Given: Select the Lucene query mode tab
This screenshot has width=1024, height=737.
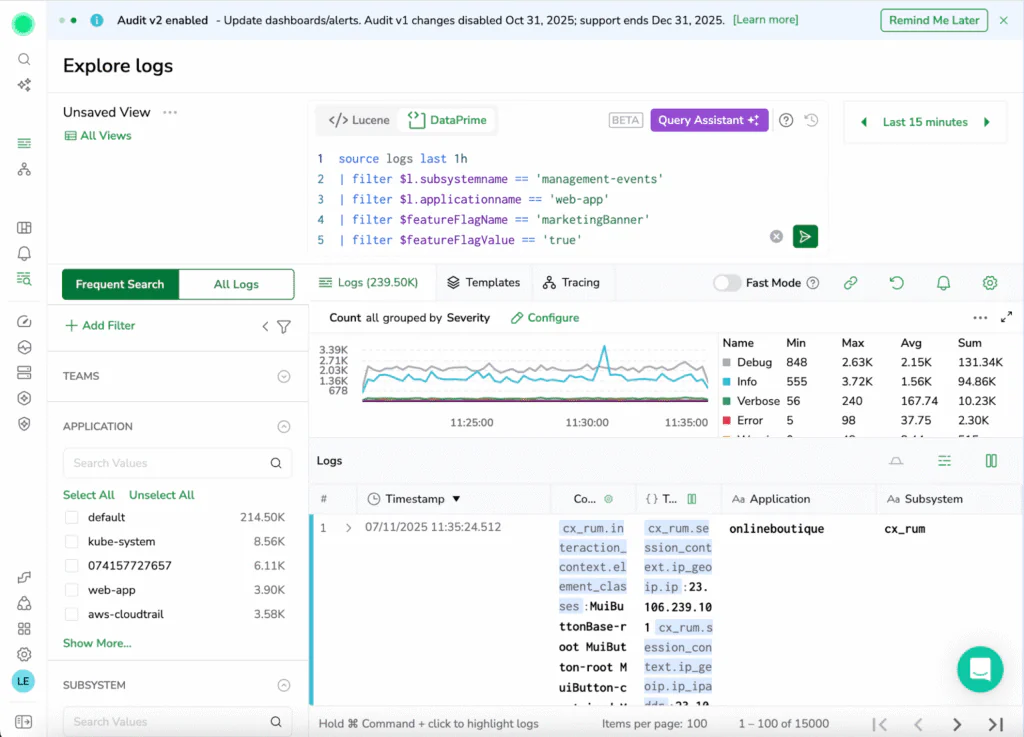Looking at the screenshot, I should (x=359, y=120).
